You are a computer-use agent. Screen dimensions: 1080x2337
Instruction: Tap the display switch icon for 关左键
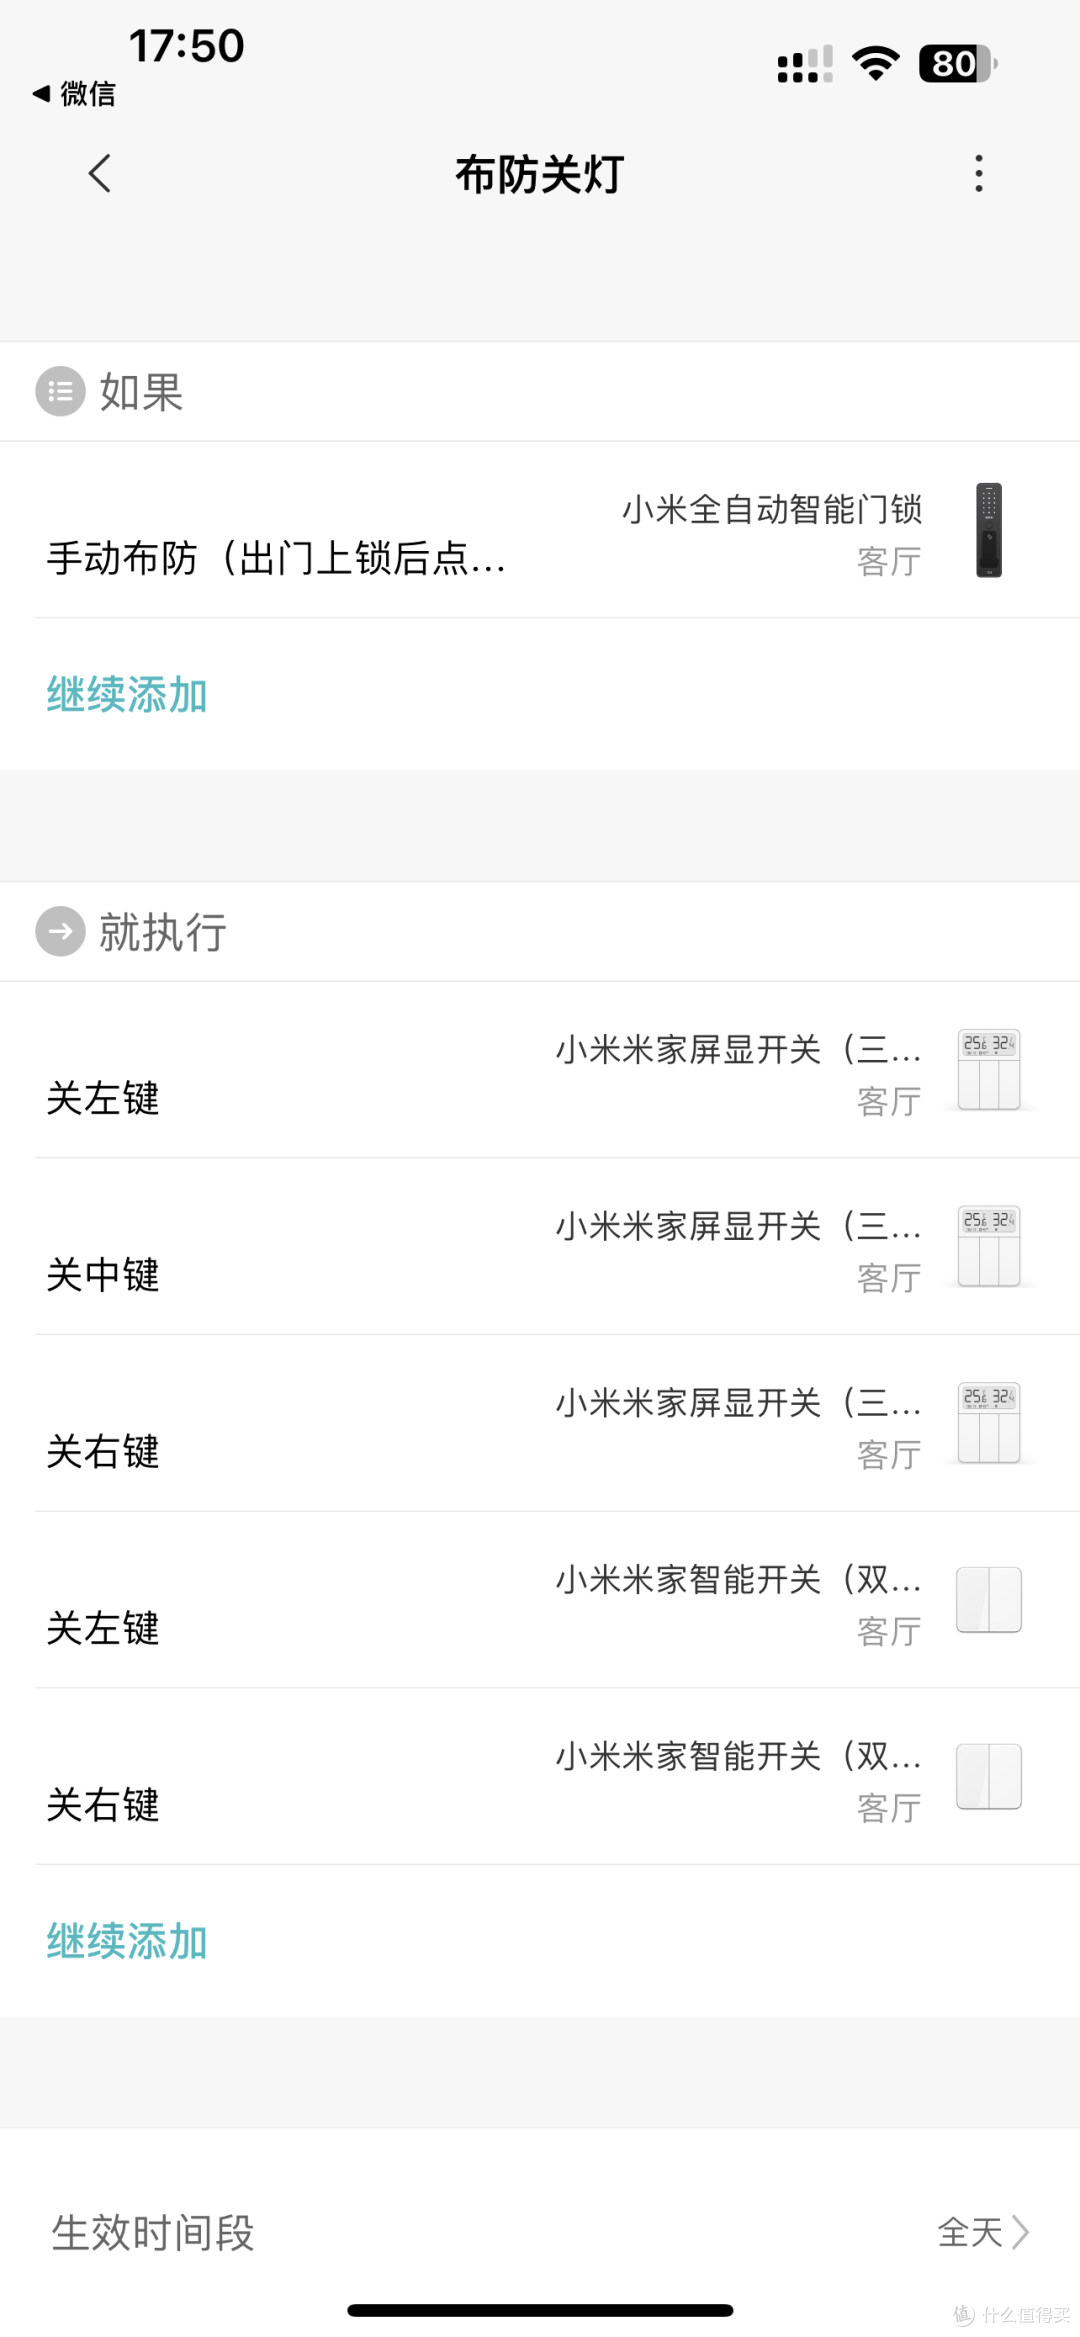pyautogui.click(x=988, y=1069)
